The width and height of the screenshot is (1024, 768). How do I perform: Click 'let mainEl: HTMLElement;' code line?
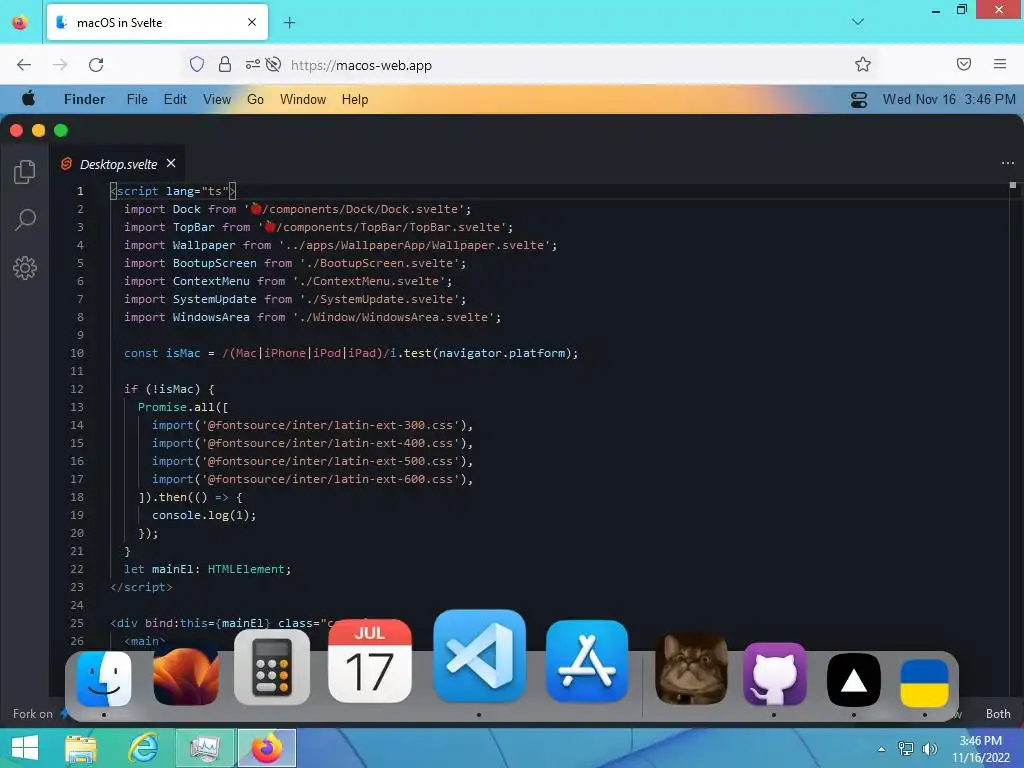pos(207,569)
